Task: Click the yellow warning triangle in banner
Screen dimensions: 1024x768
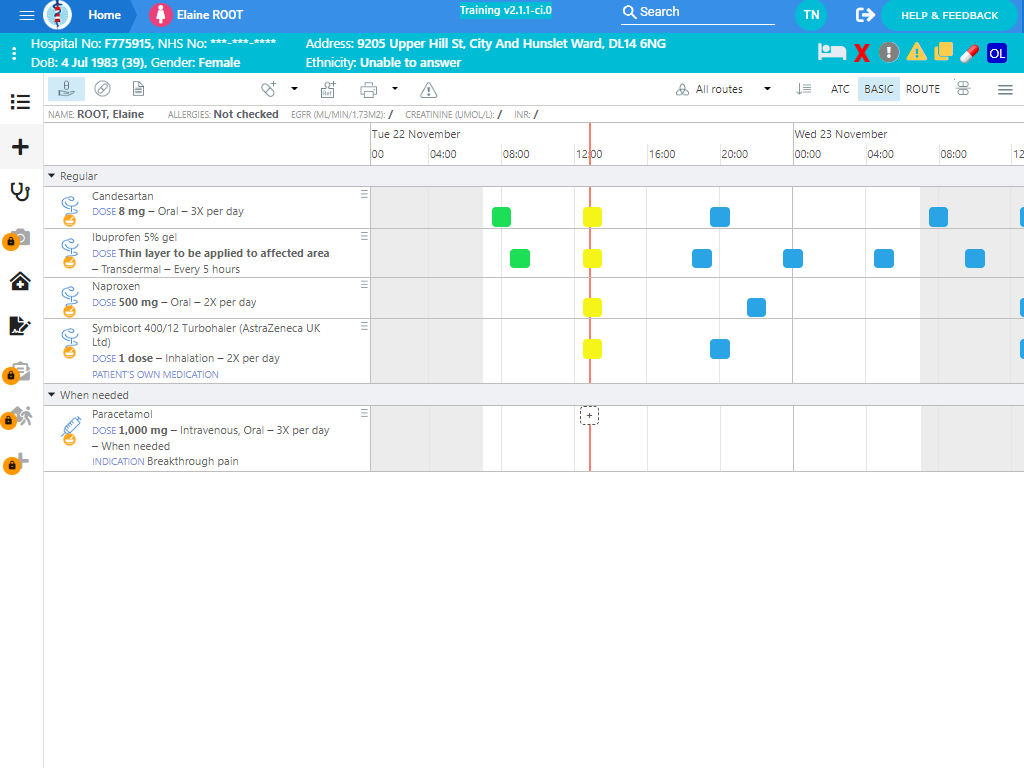Action: point(916,52)
